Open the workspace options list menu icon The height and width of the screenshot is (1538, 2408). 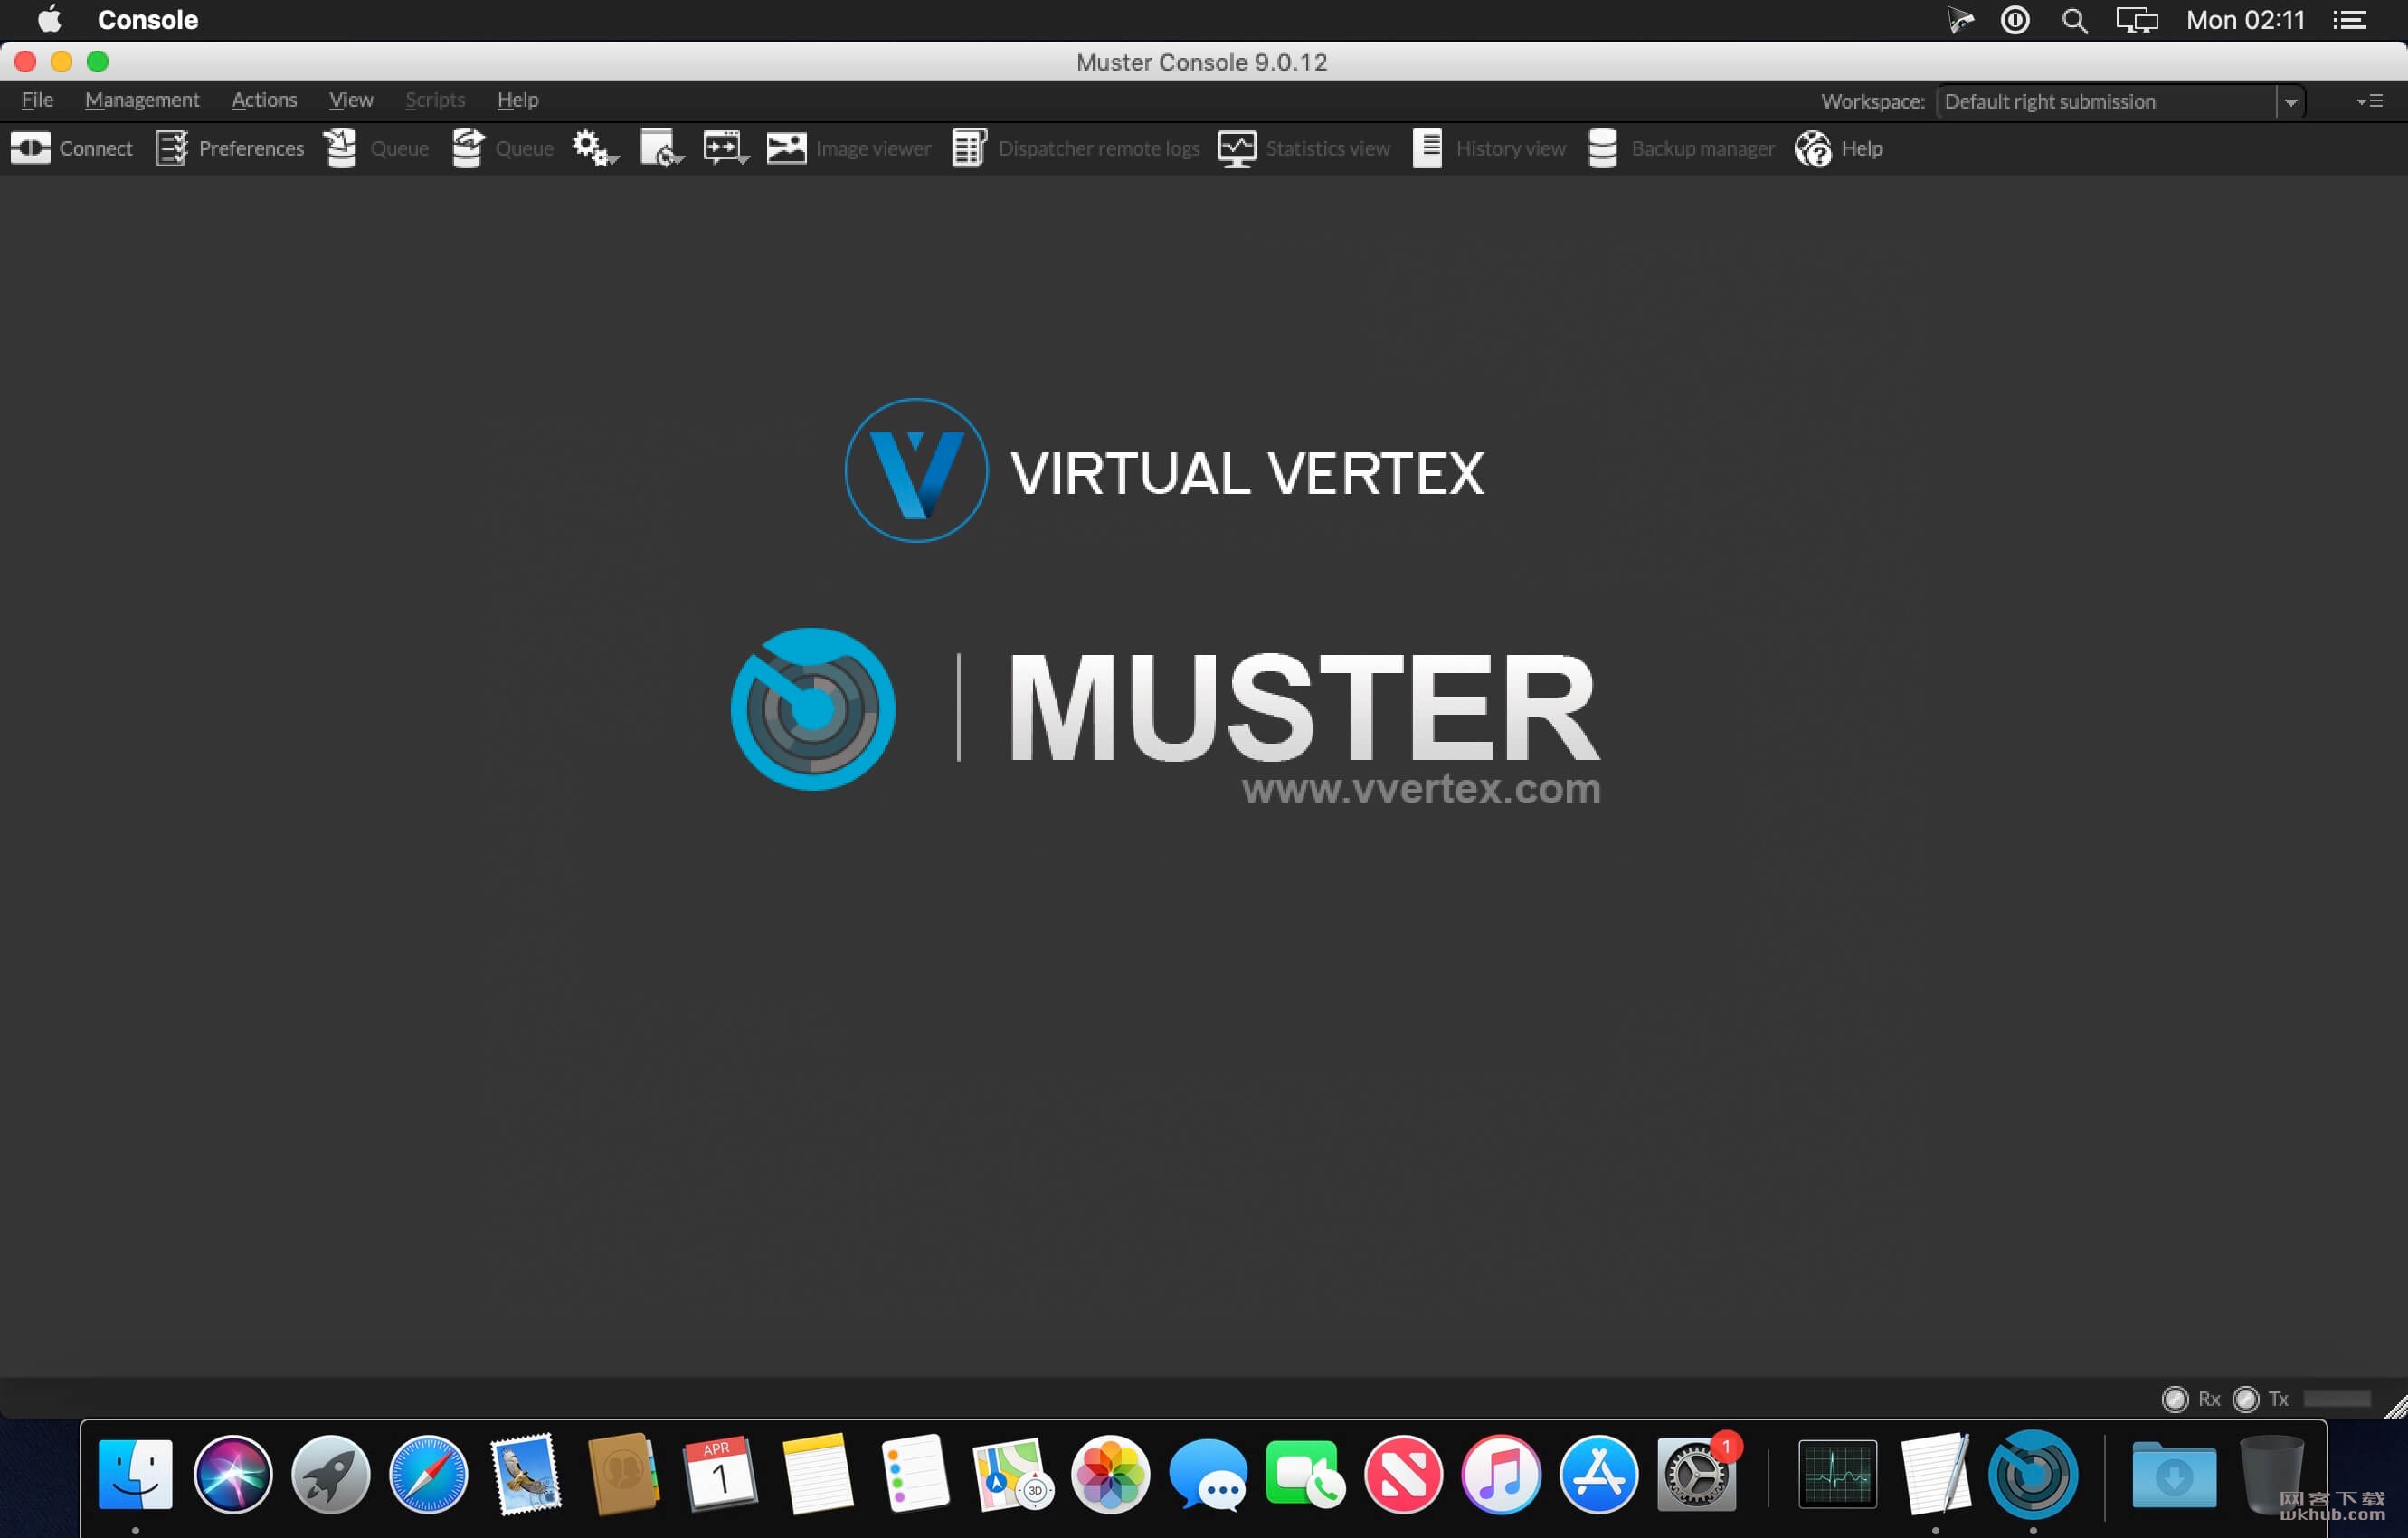pyautogui.click(x=2369, y=101)
